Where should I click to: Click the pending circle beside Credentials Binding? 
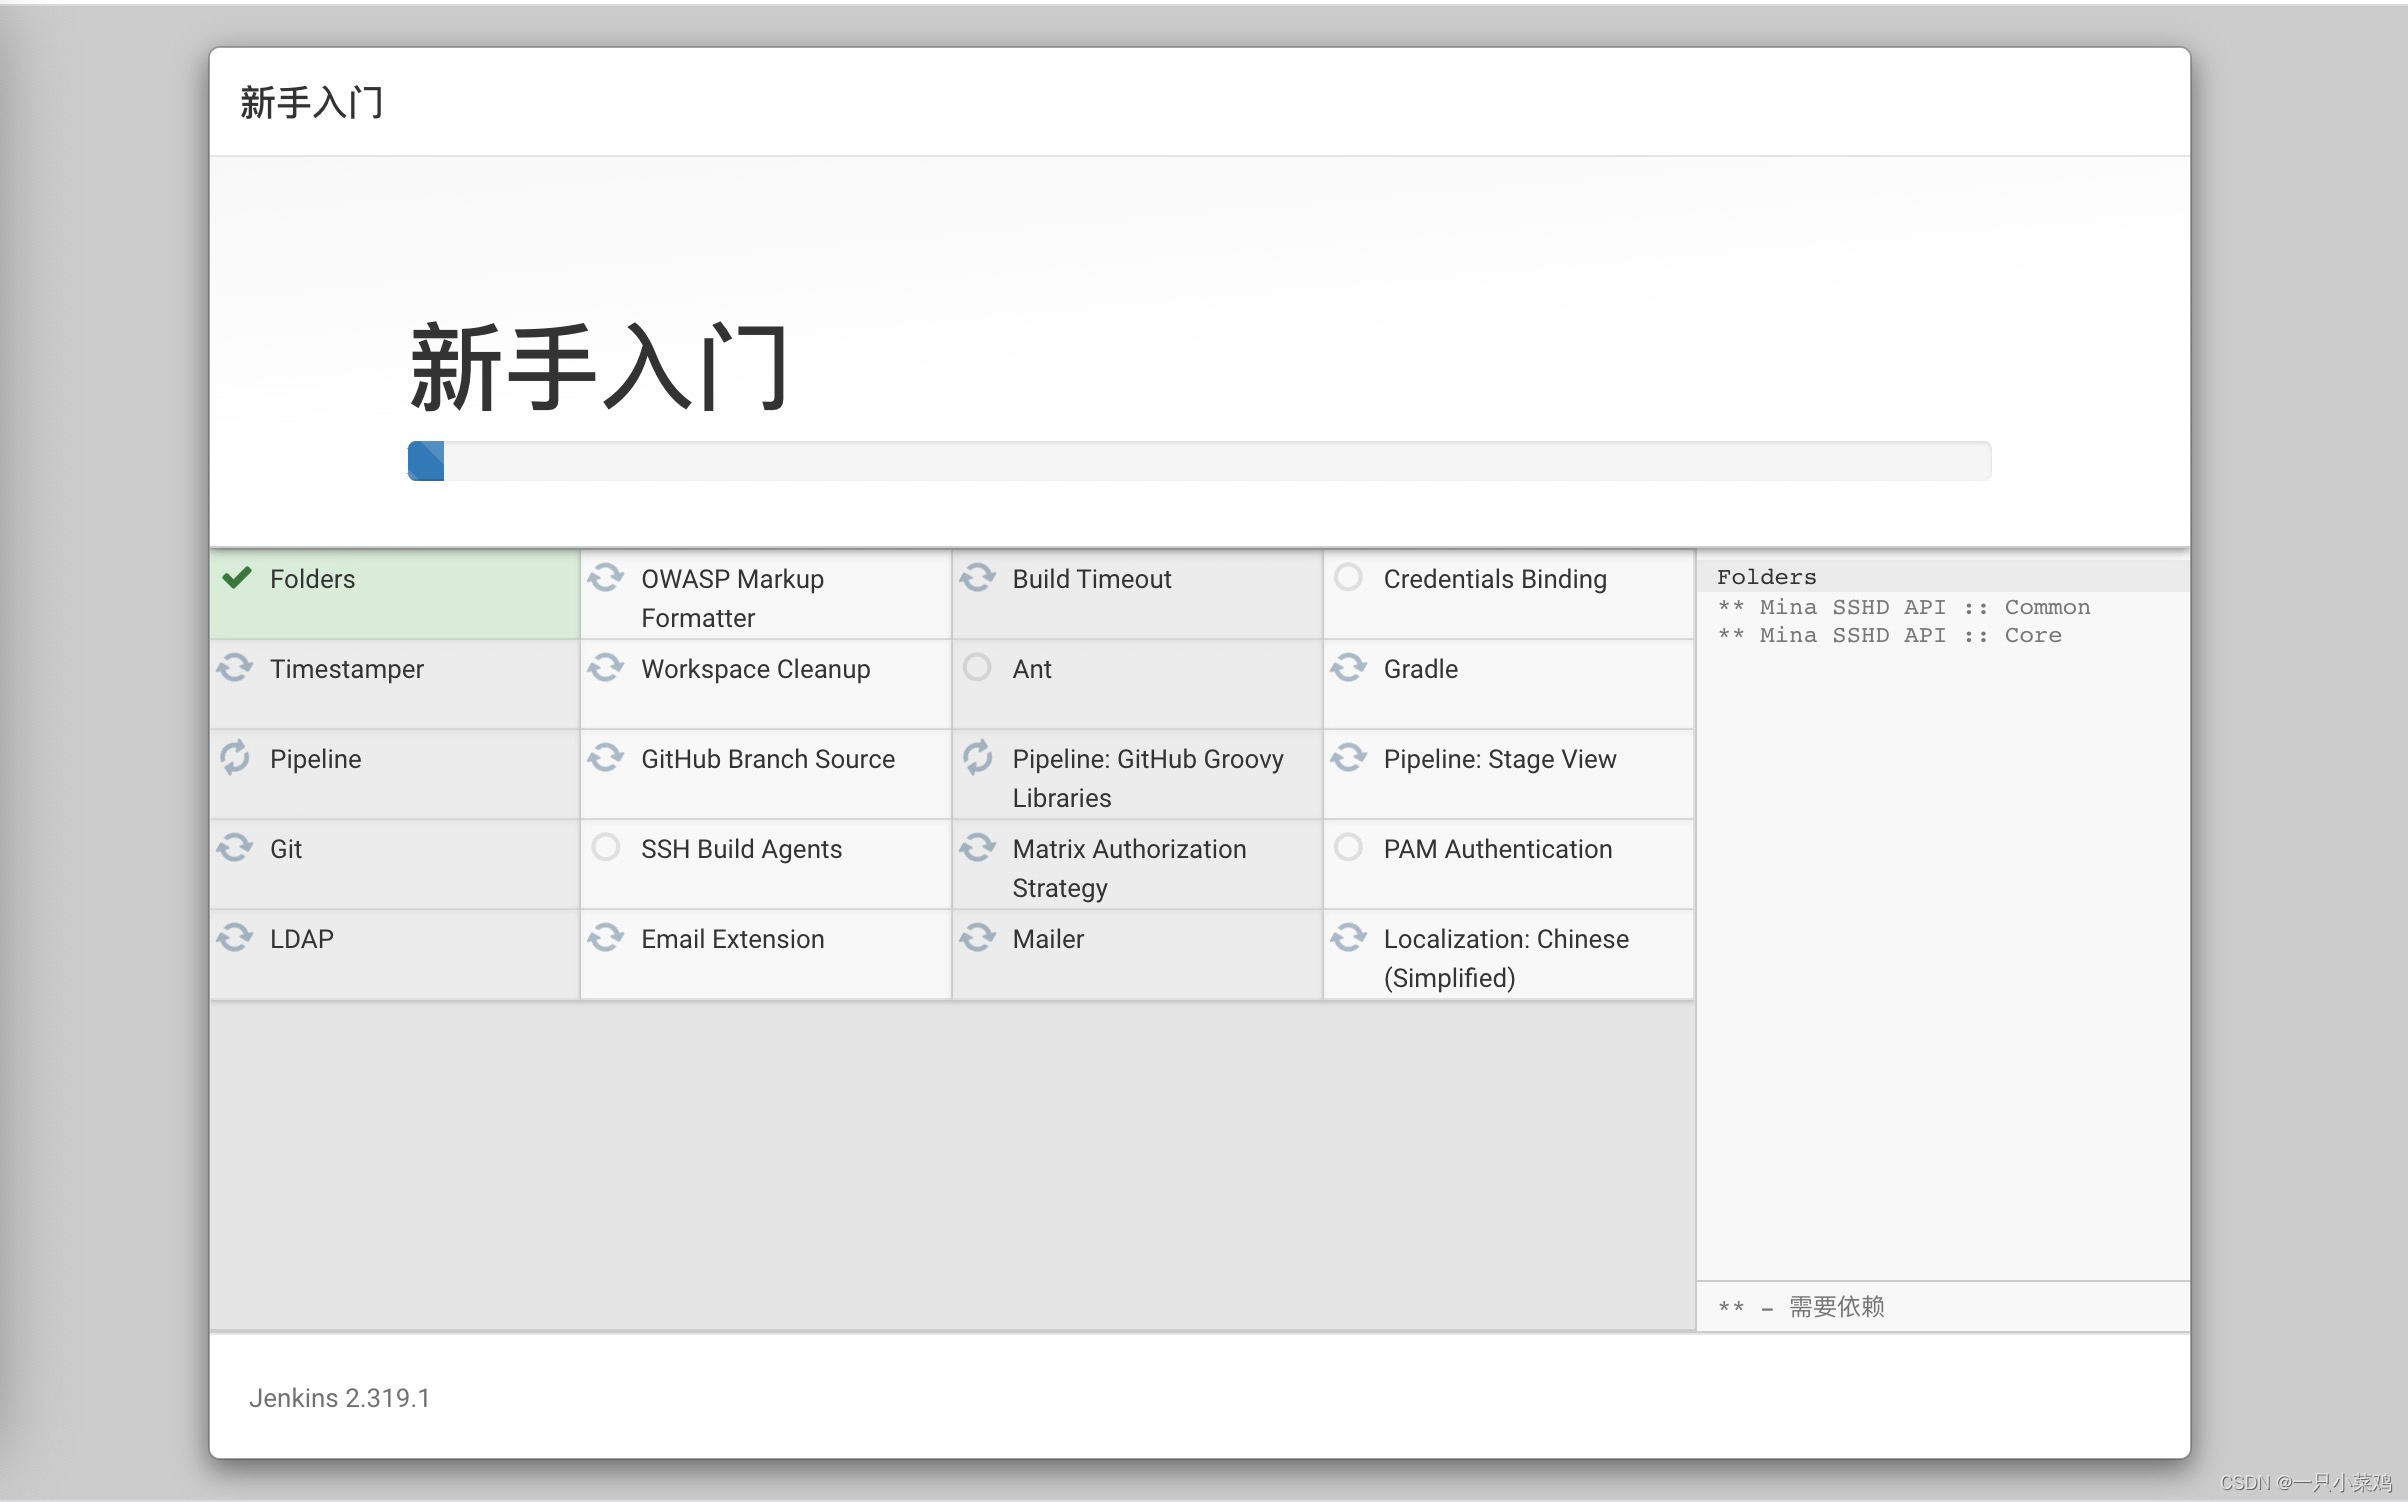[x=1348, y=578]
